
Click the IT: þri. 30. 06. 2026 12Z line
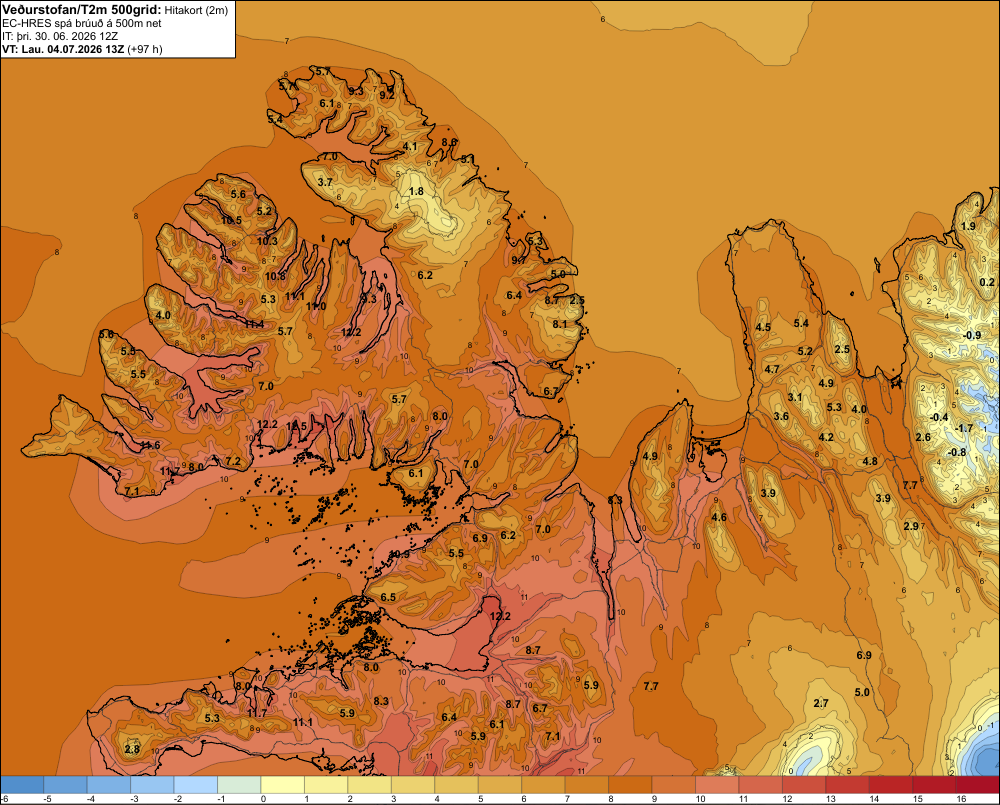click(x=60, y=36)
